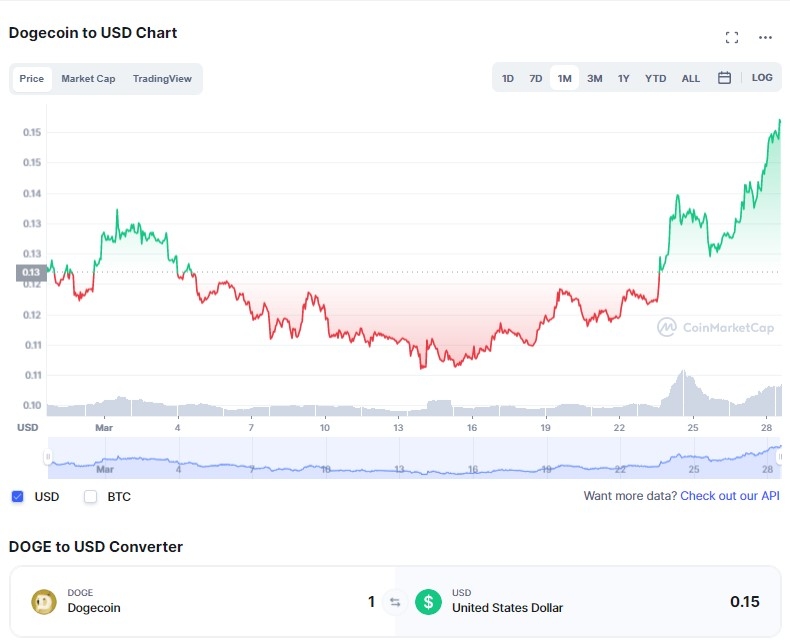The height and width of the screenshot is (643, 790).
Task: Toggle LOG scale on the chart
Action: pos(762,78)
